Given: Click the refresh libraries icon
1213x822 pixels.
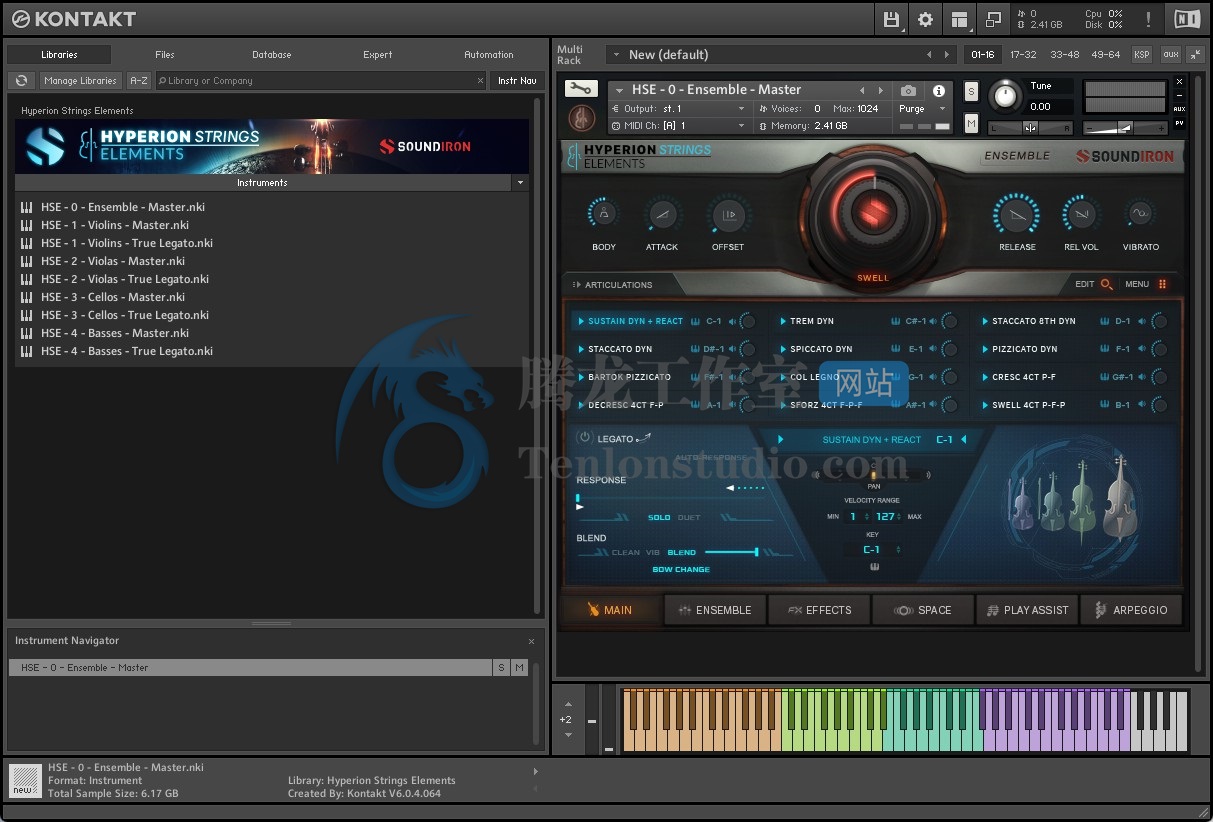Looking at the screenshot, I should [x=21, y=81].
